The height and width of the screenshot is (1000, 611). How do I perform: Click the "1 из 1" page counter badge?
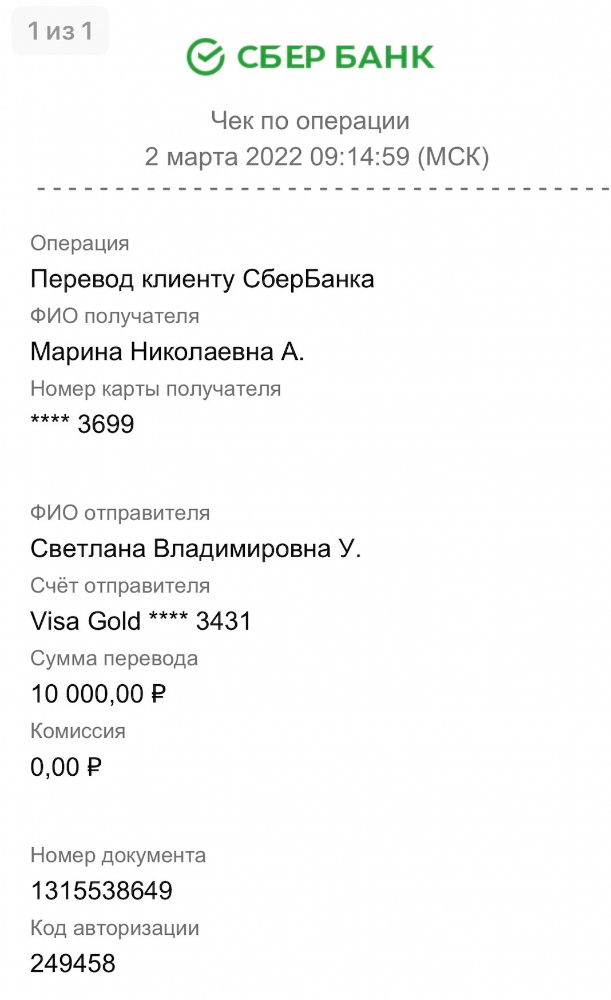click(x=60, y=32)
